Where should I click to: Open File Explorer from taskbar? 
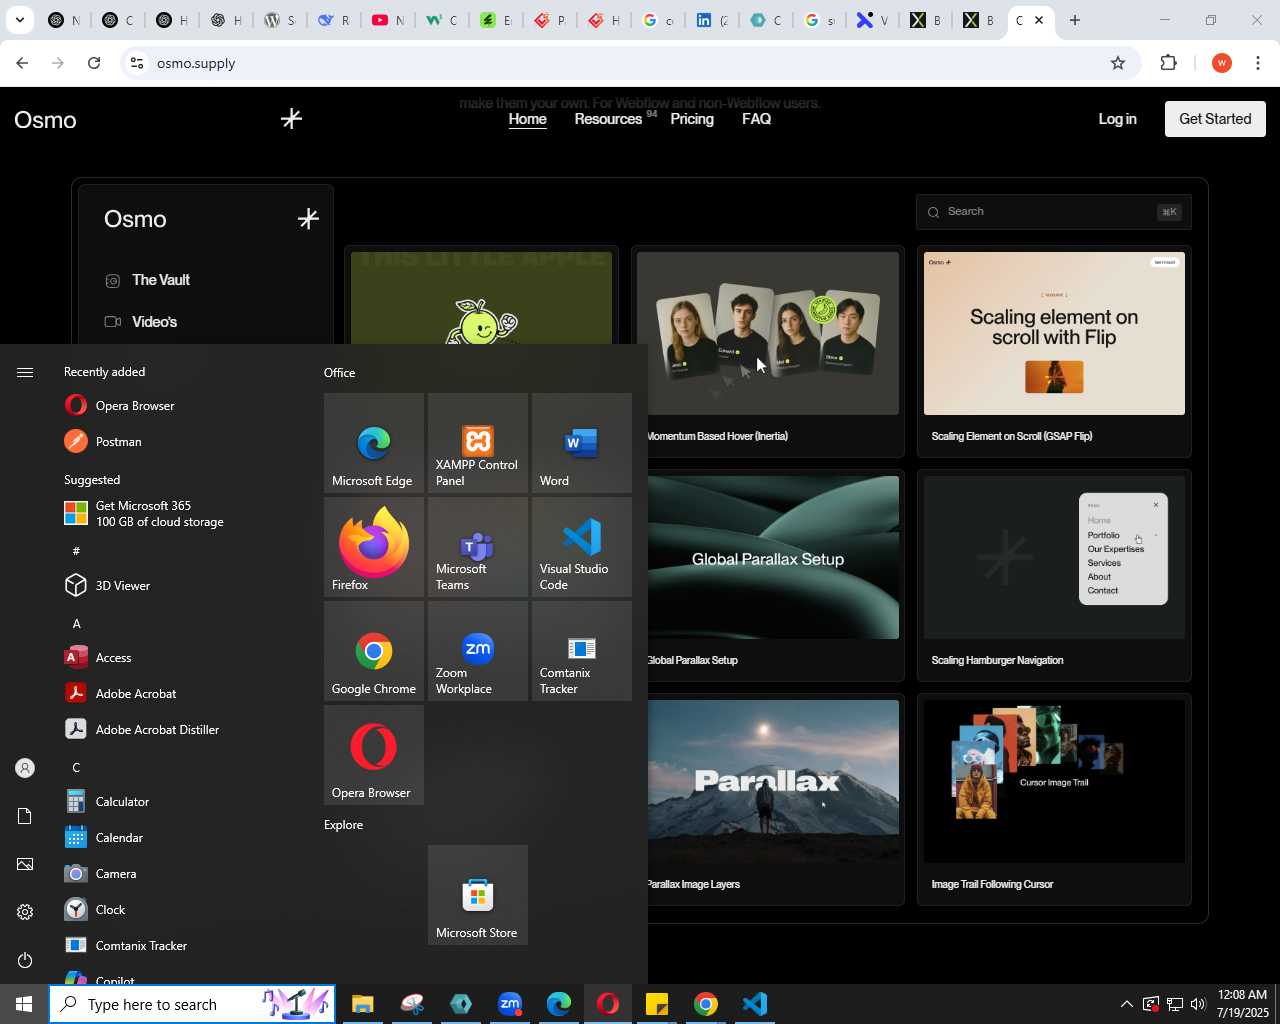coord(363,1004)
